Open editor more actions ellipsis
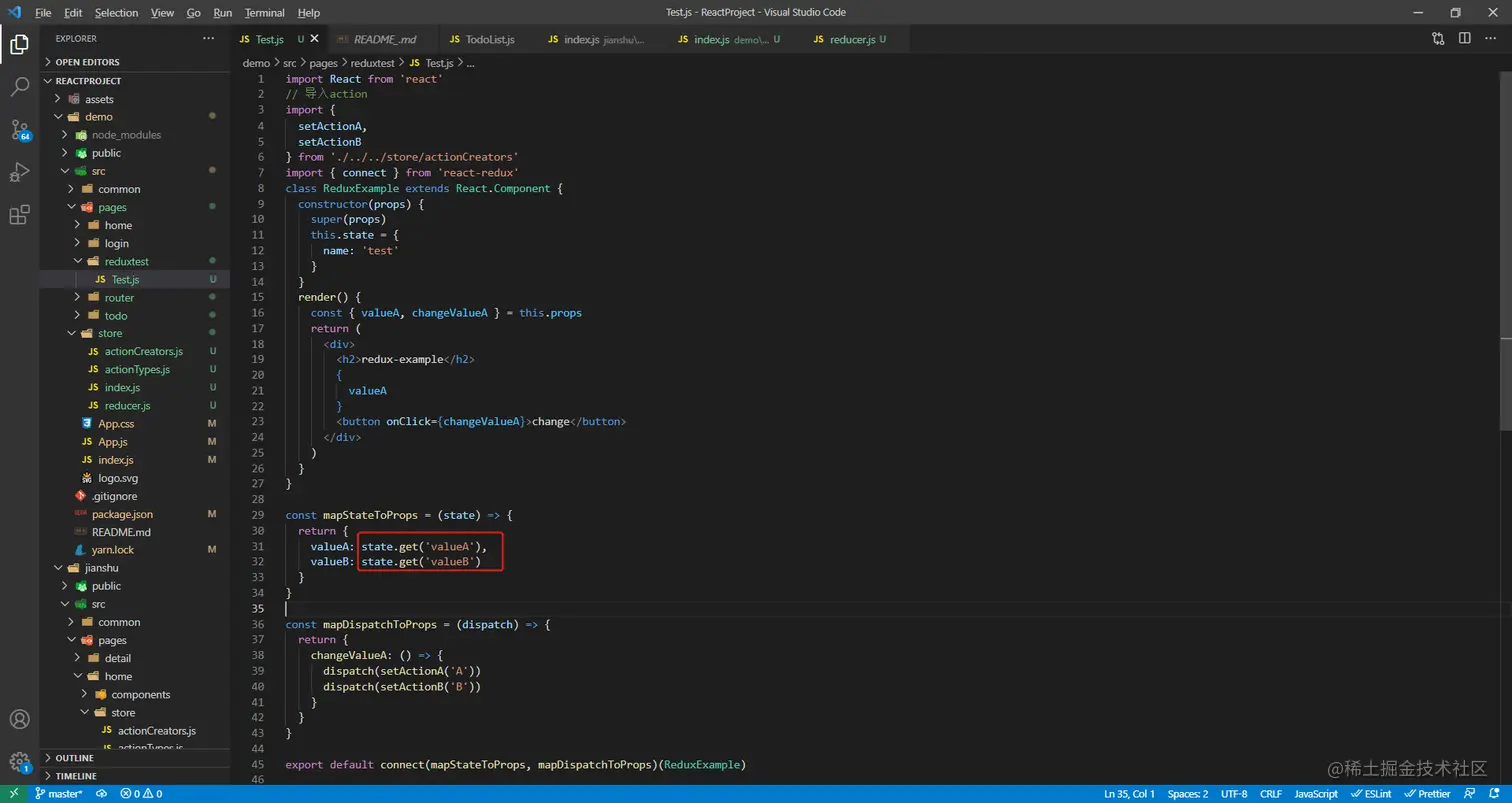 click(x=1491, y=39)
